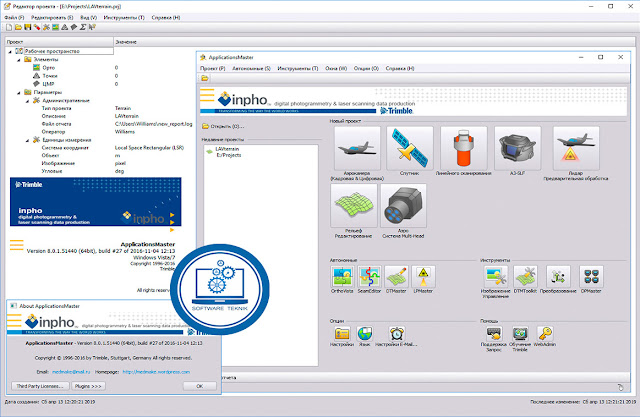
Task: Follow the homepage link in About dialog
Action: (156, 372)
